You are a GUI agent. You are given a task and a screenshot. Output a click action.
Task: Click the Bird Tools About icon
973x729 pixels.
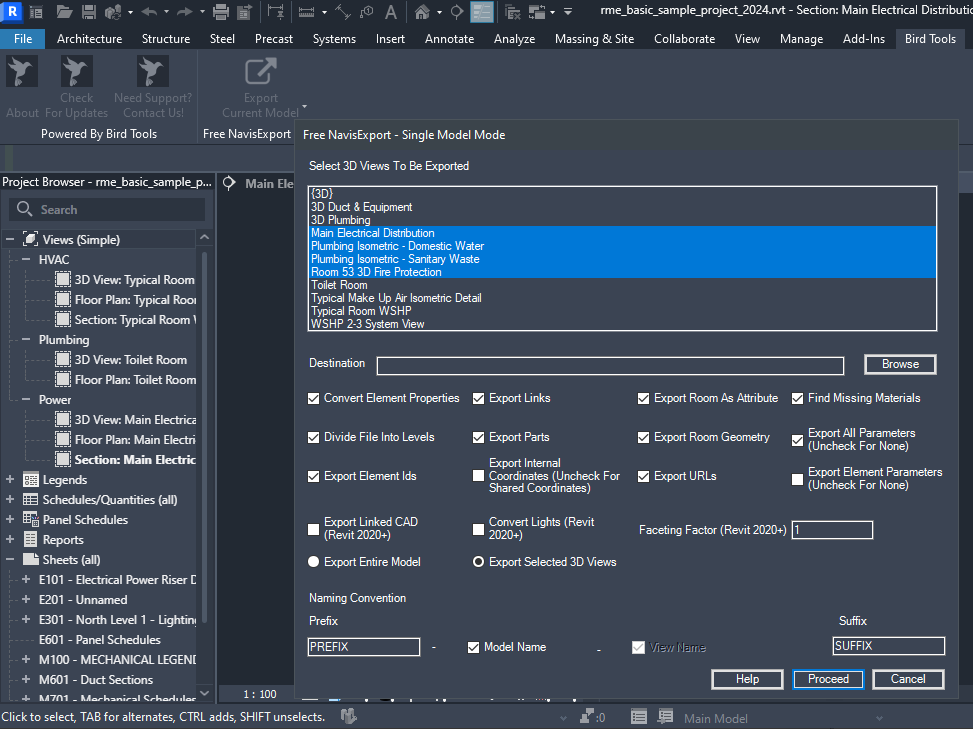22,73
